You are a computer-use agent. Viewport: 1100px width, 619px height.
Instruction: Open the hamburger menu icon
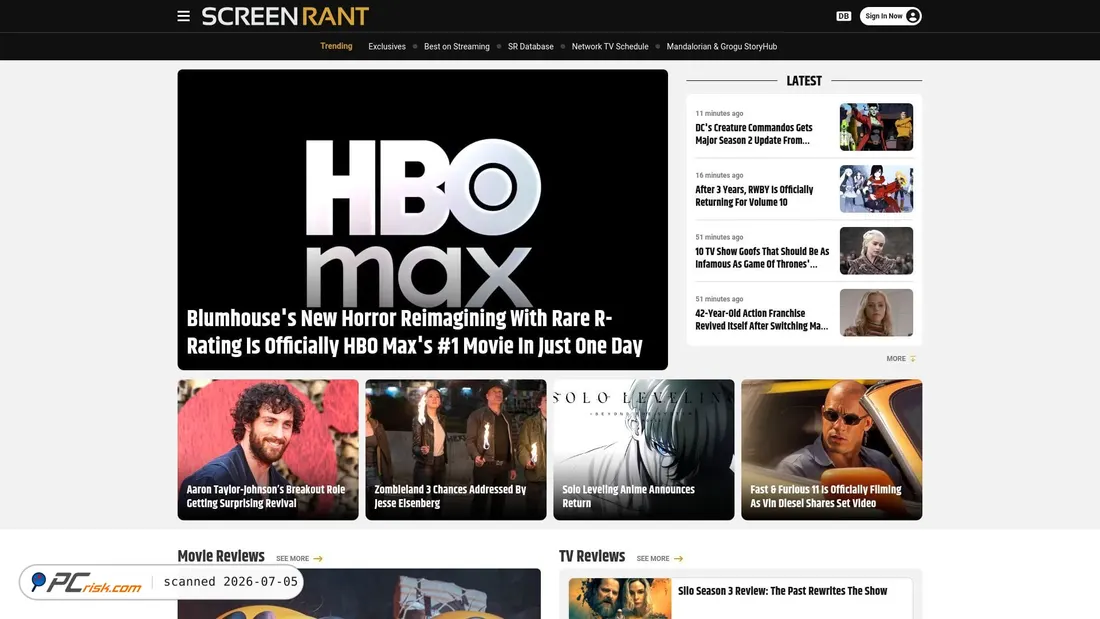183,16
